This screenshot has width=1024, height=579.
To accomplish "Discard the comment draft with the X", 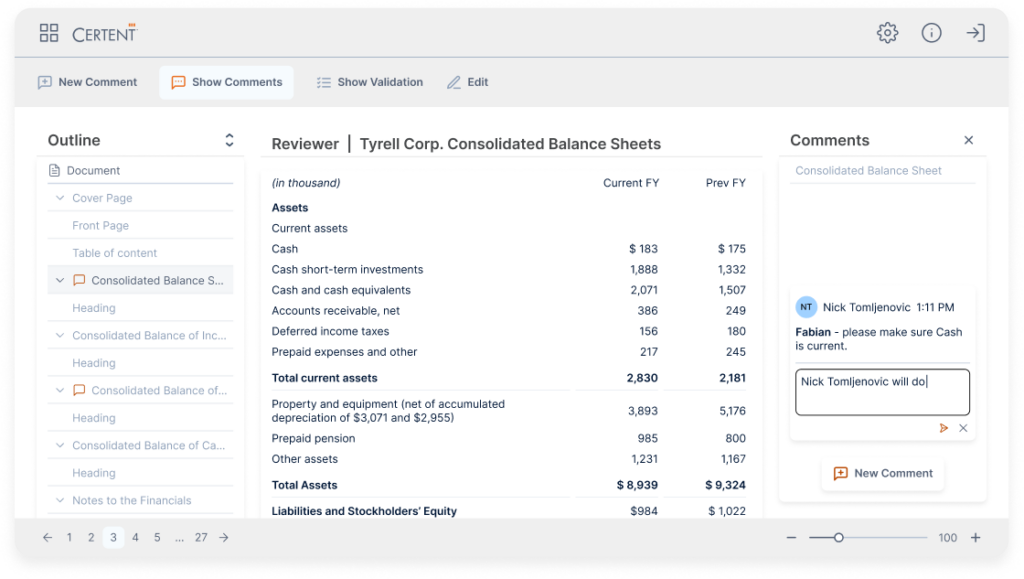I will click(963, 428).
